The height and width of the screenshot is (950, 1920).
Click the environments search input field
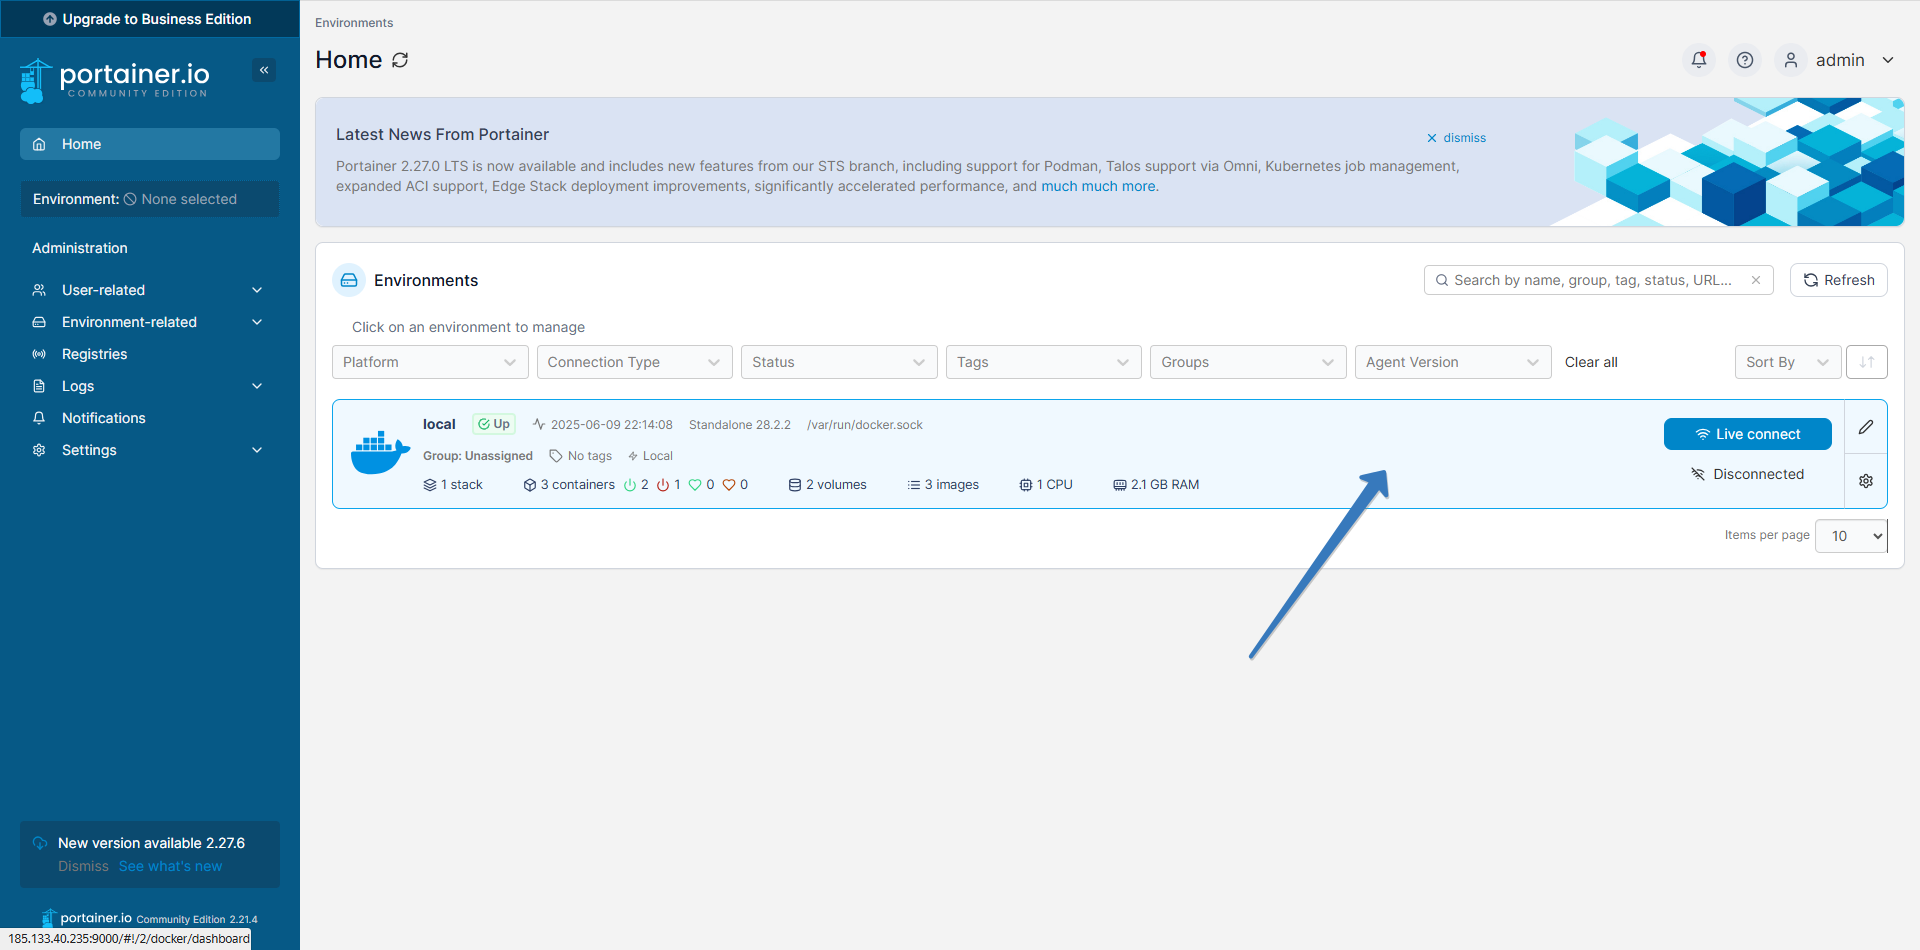(x=1590, y=280)
